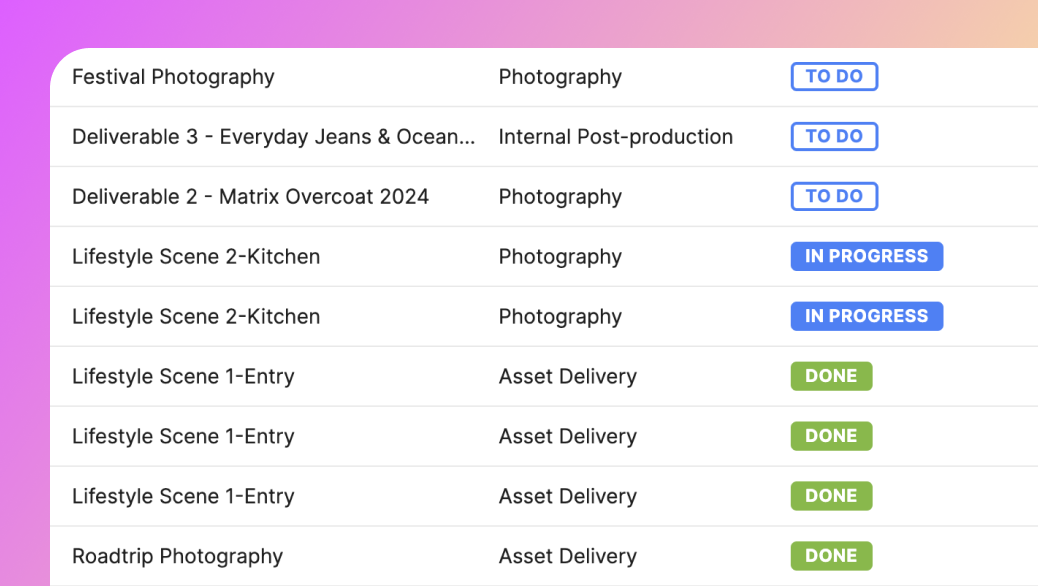Click the DONE badge on the first Lifestyle Scene 1-Entry
The image size is (1038, 586).
point(831,376)
